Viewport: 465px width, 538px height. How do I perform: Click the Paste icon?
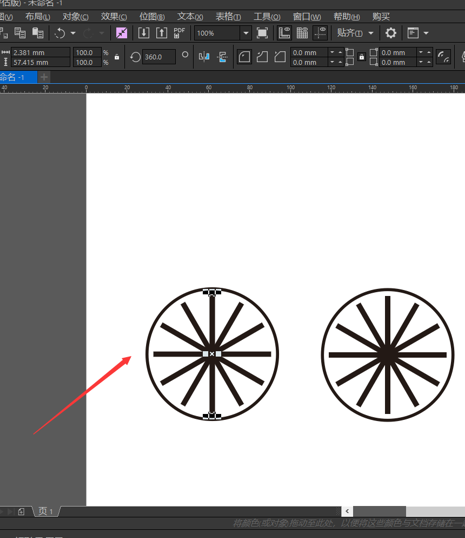[38, 33]
